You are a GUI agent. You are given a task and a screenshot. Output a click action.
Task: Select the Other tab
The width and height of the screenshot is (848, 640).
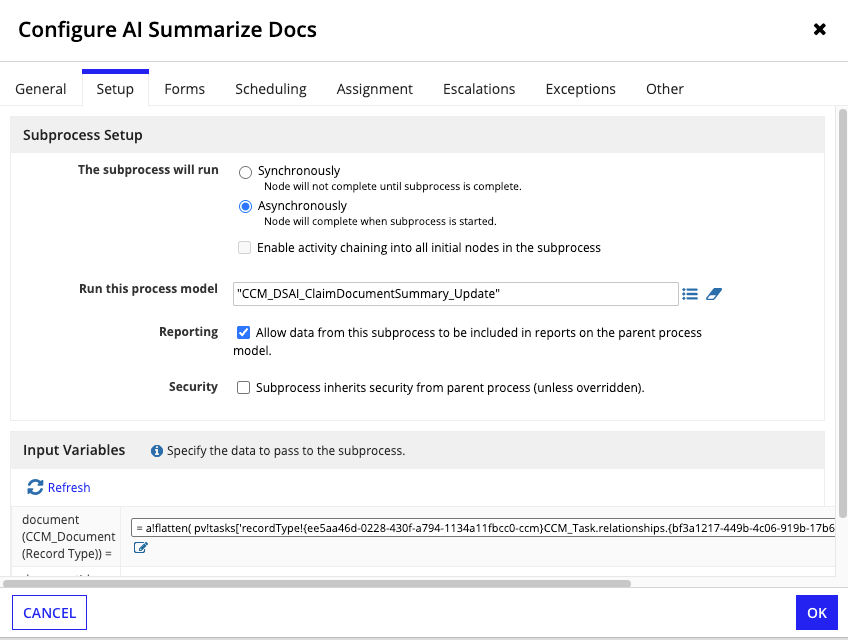pos(665,89)
